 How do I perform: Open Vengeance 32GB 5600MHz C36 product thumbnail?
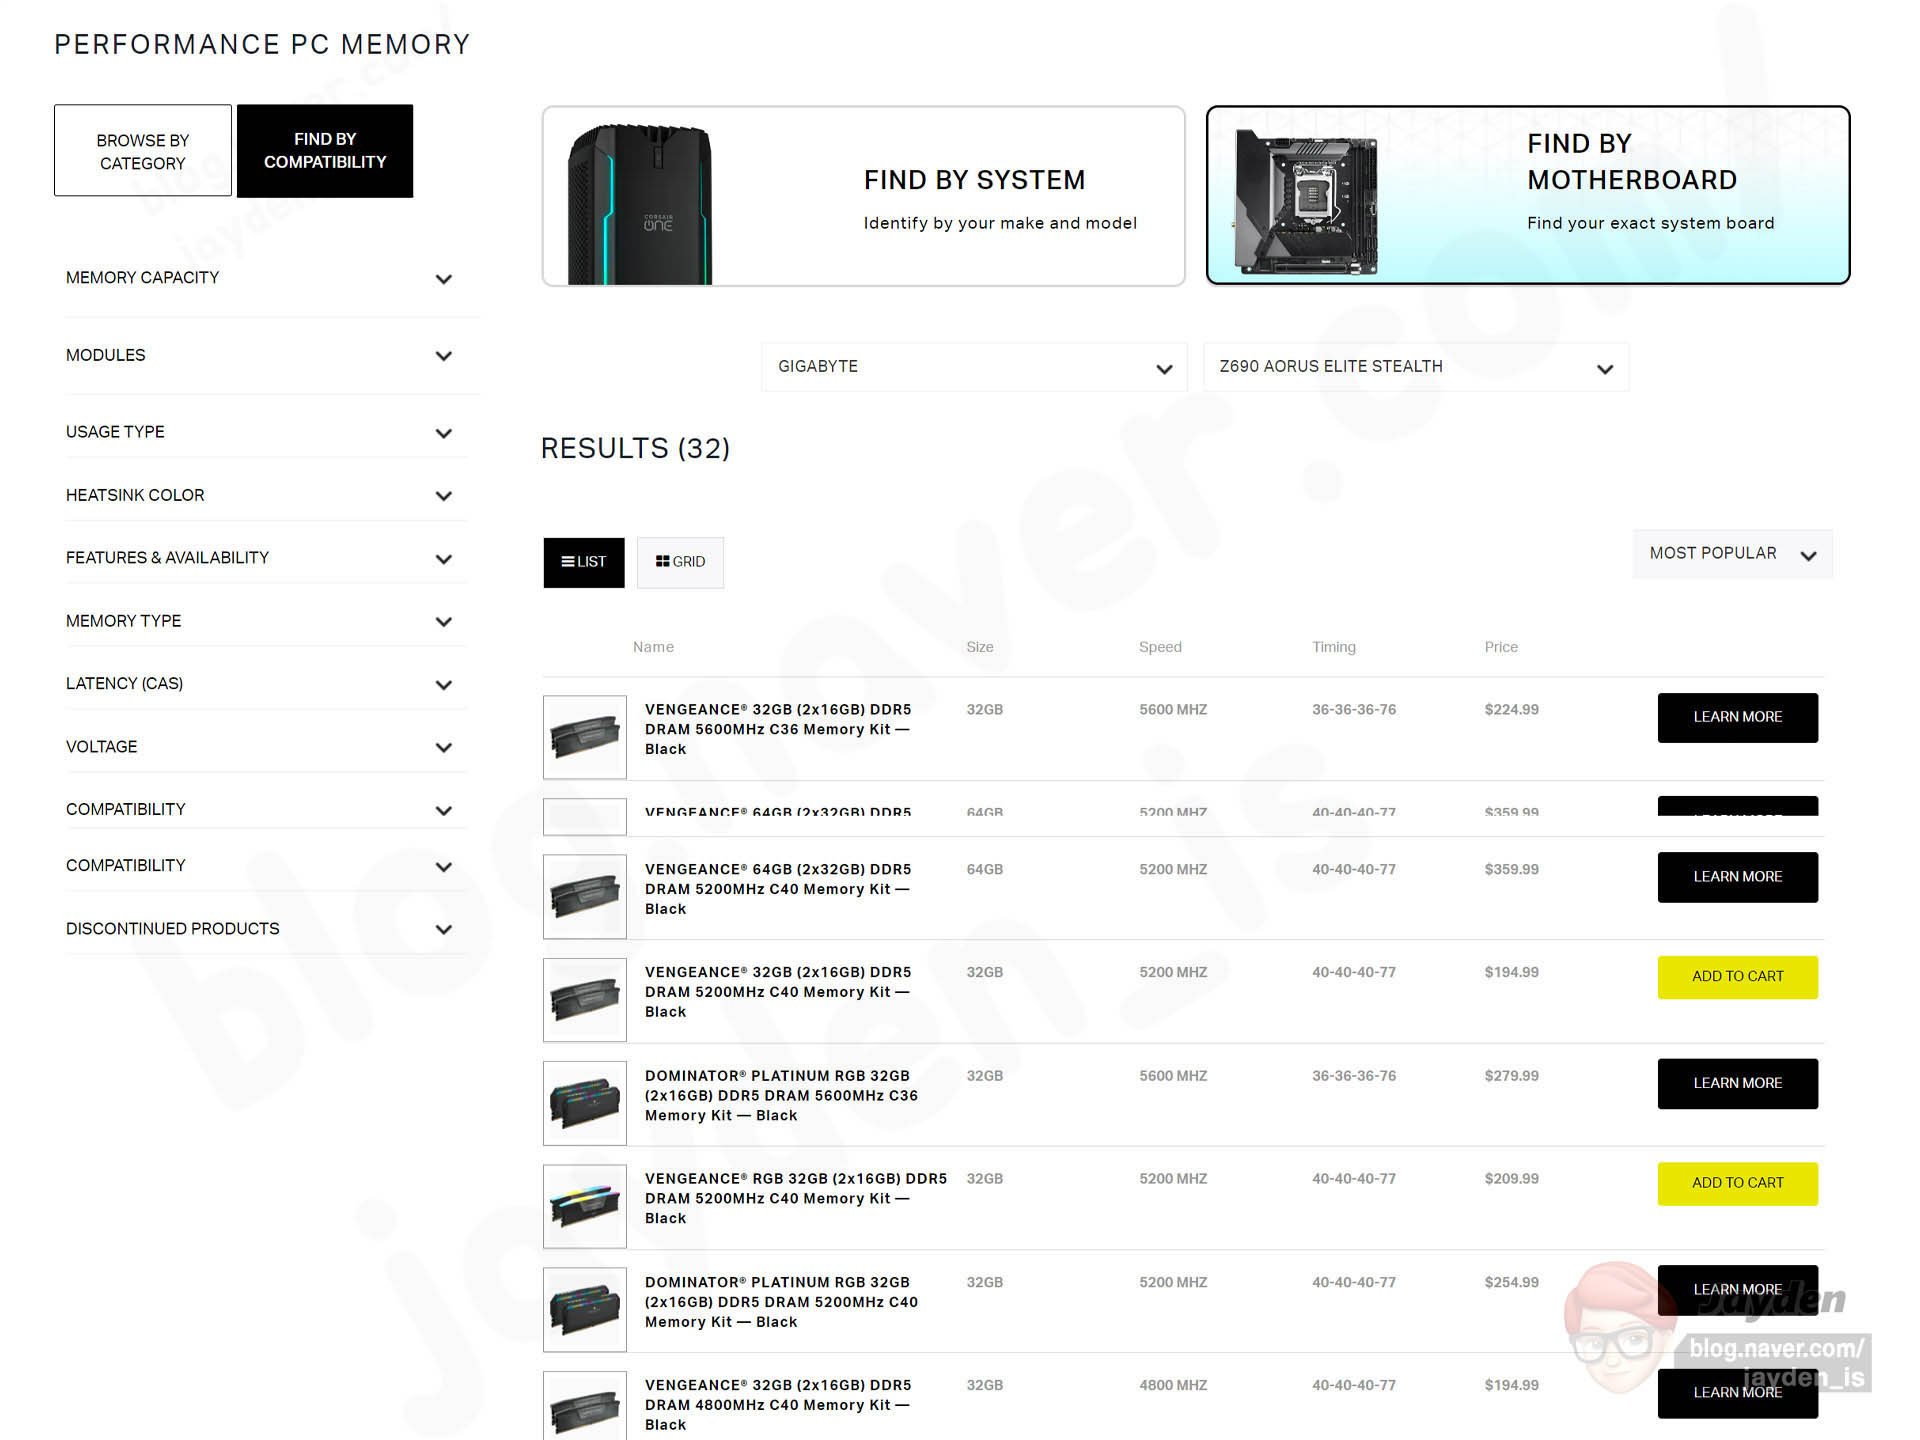(585, 737)
